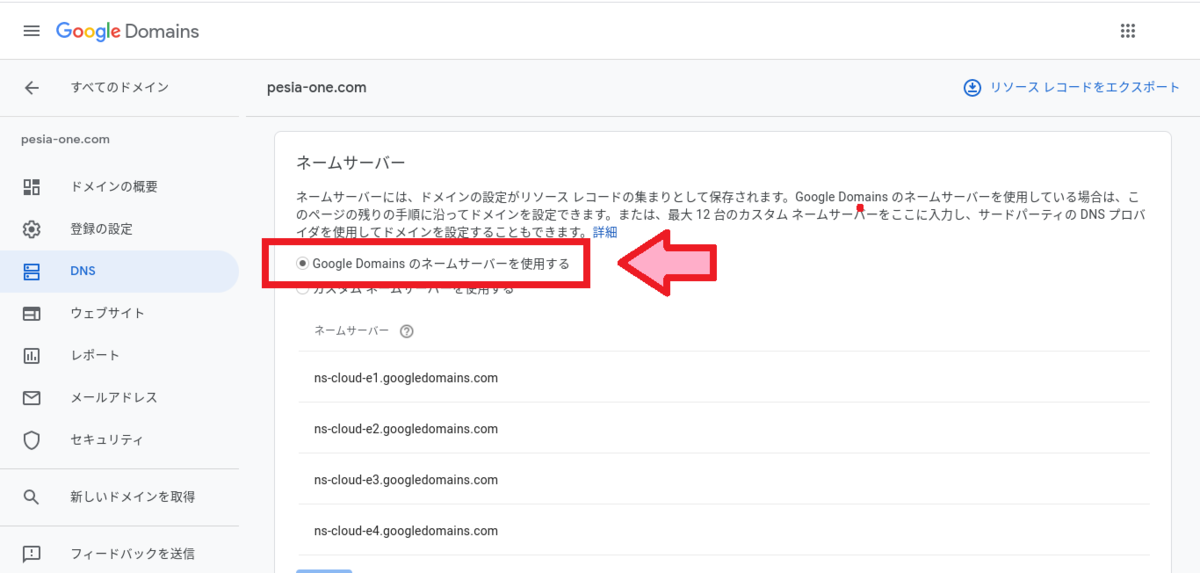Click the DNS server icon in sidebar
Screen dimensions: 1200x573
(x=31, y=271)
